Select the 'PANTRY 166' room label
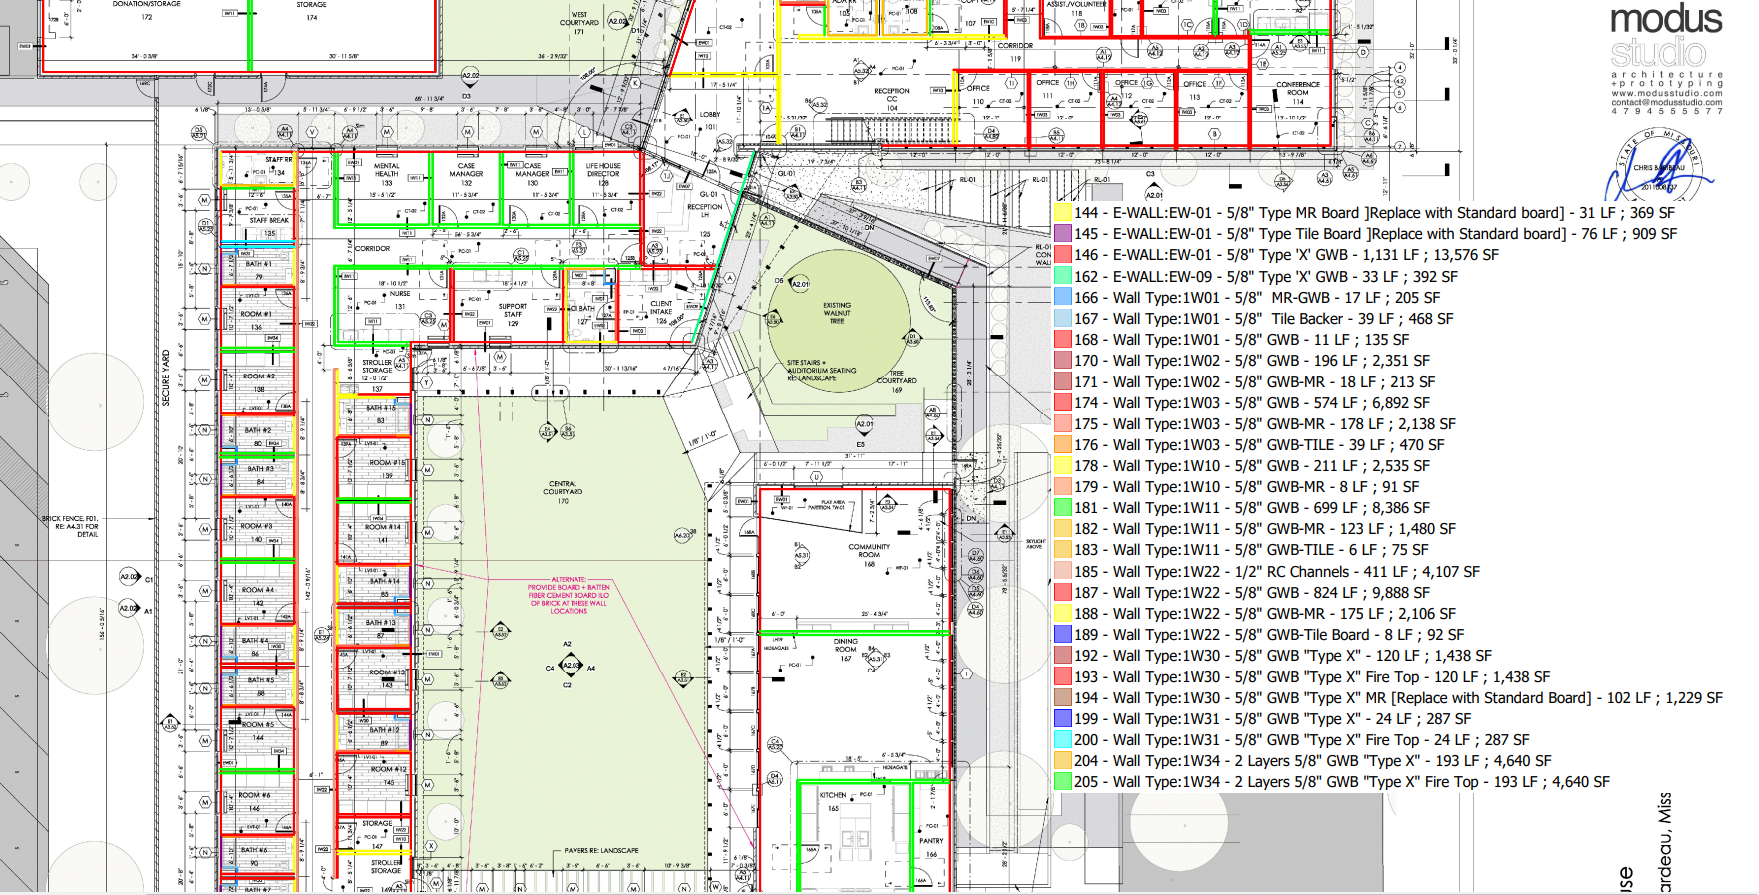The width and height of the screenshot is (1759, 895). pyautogui.click(x=931, y=847)
